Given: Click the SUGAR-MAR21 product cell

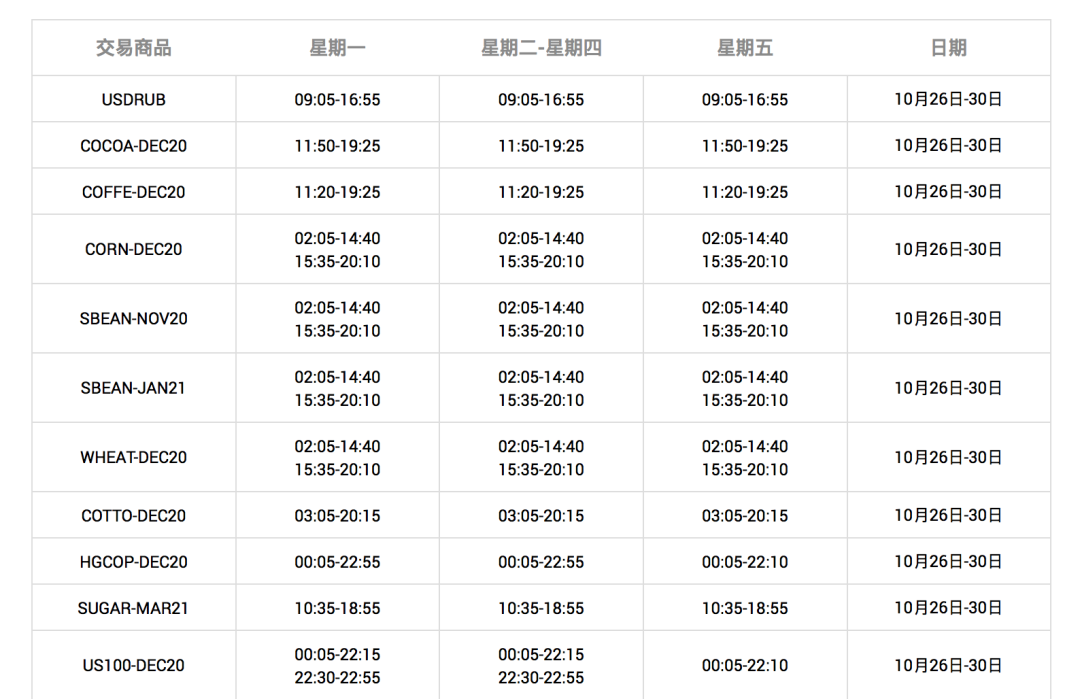Looking at the screenshot, I should point(134,608).
